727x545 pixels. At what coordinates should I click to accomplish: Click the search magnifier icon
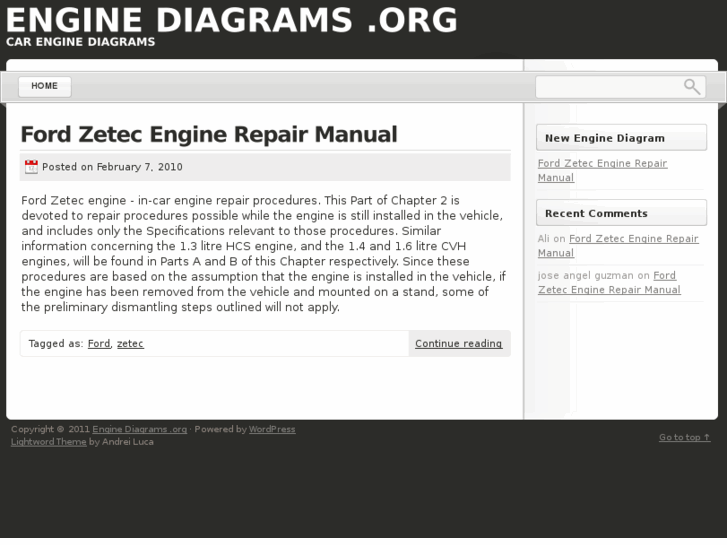[692, 87]
